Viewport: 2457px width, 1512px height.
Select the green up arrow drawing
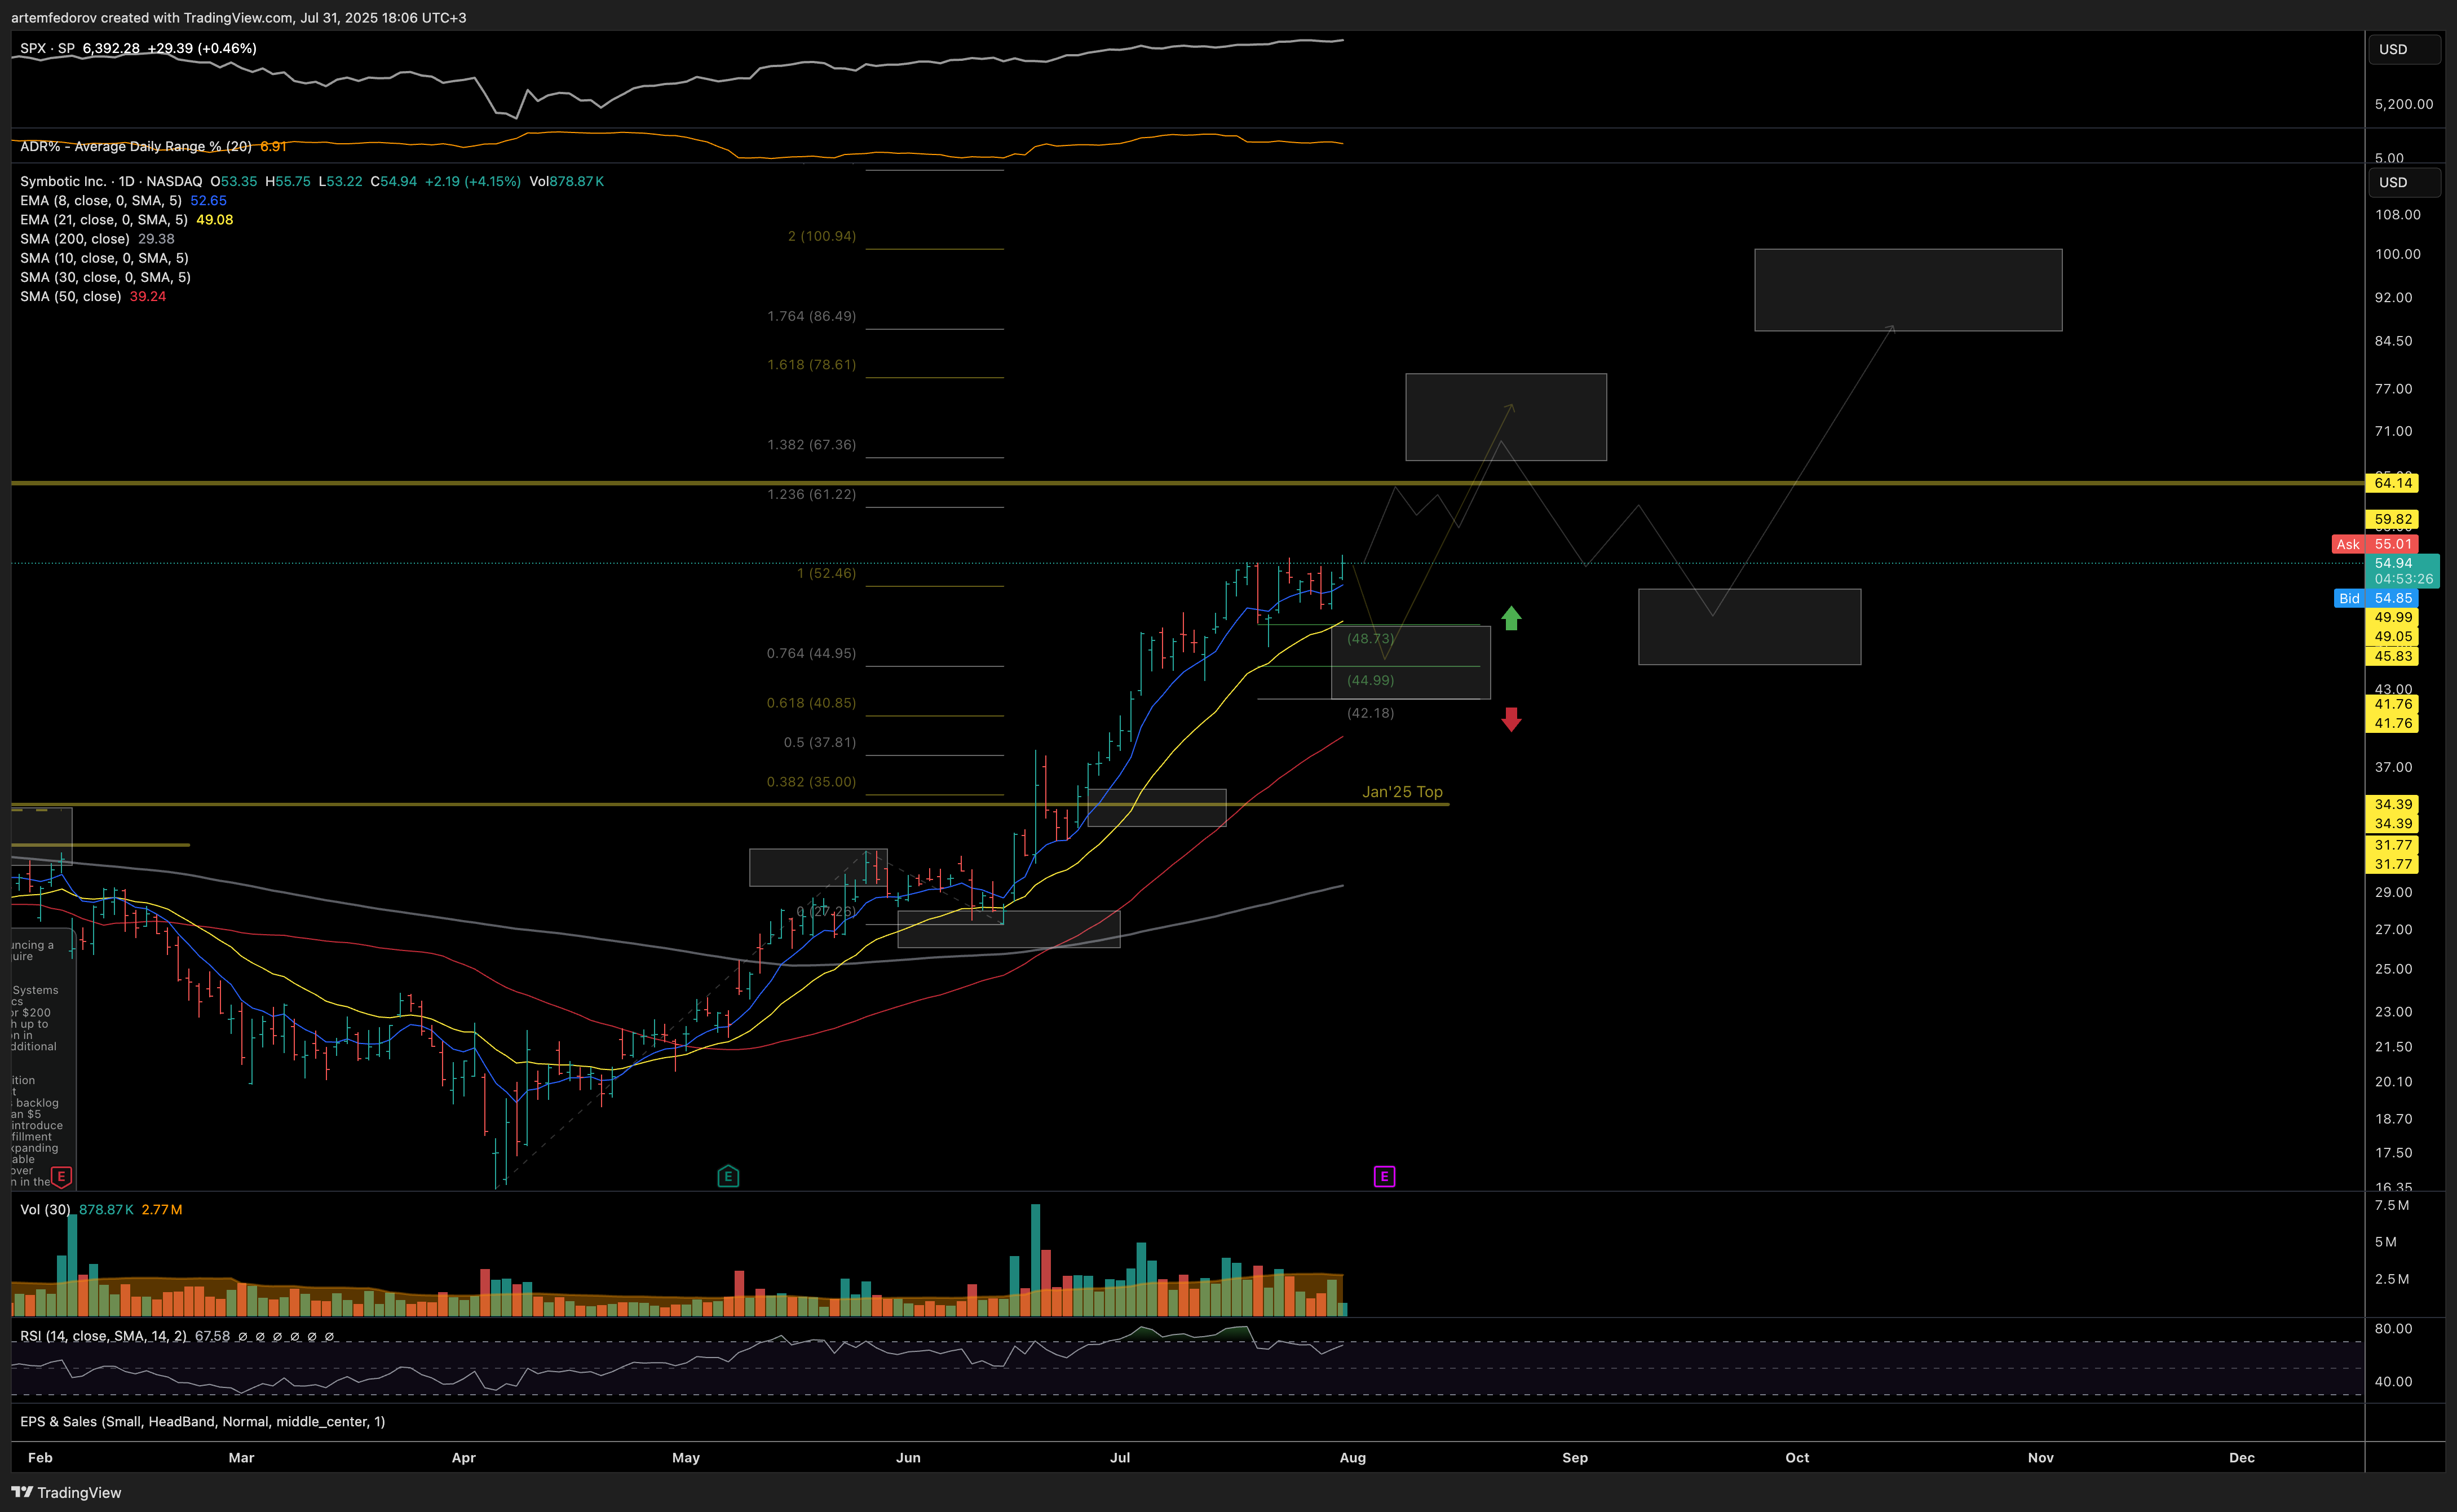click(x=1511, y=618)
